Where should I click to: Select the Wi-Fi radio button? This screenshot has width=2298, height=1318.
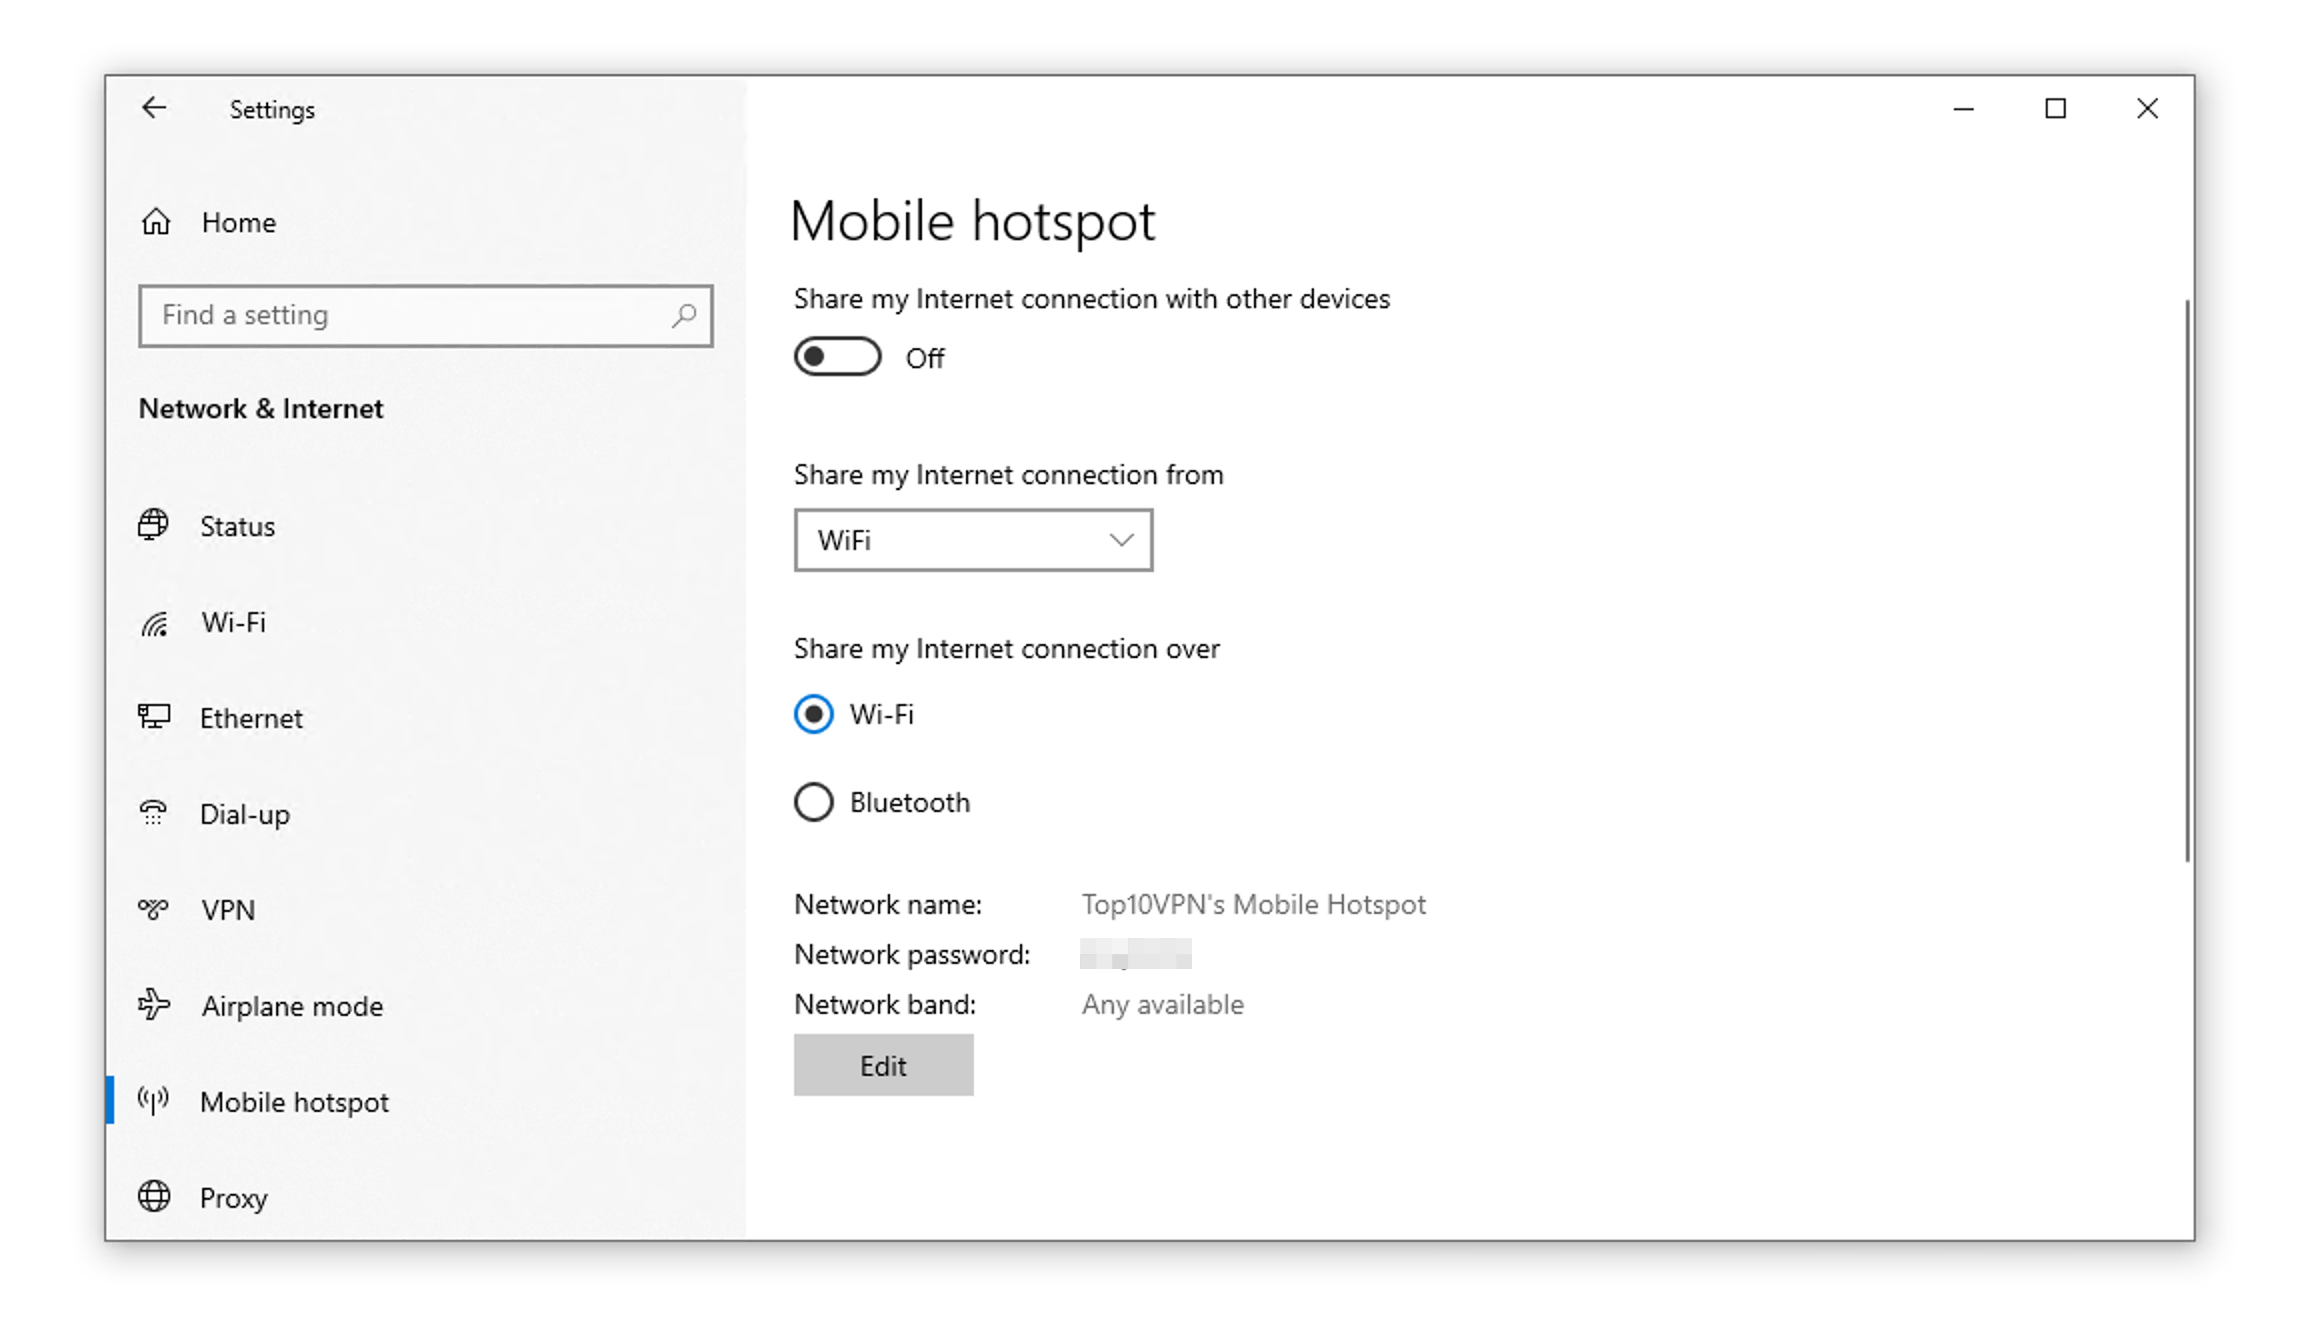pyautogui.click(x=813, y=714)
